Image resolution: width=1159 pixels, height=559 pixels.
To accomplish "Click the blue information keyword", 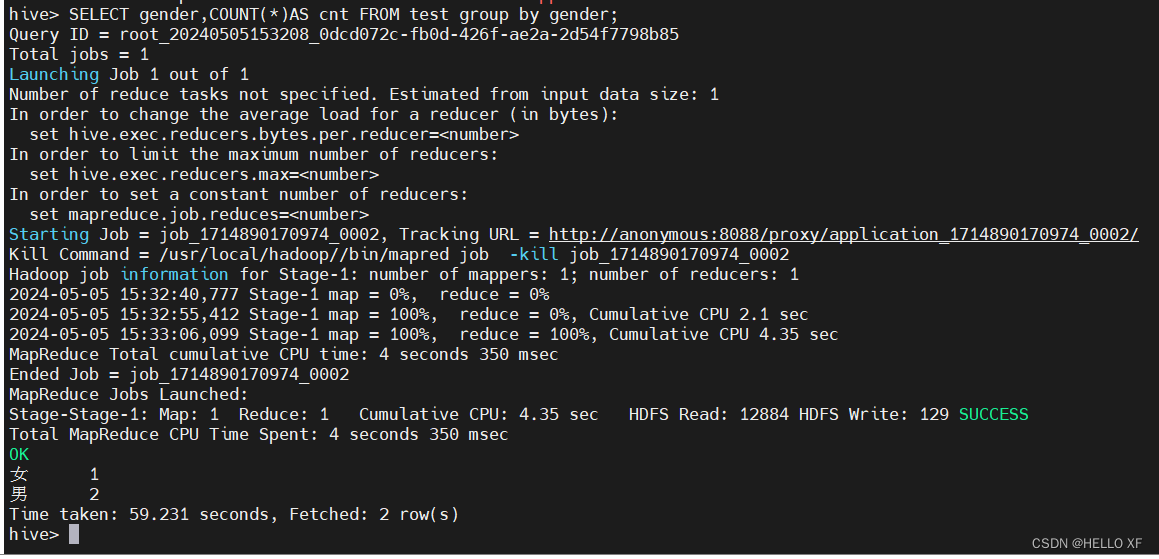I will (x=174, y=274).
